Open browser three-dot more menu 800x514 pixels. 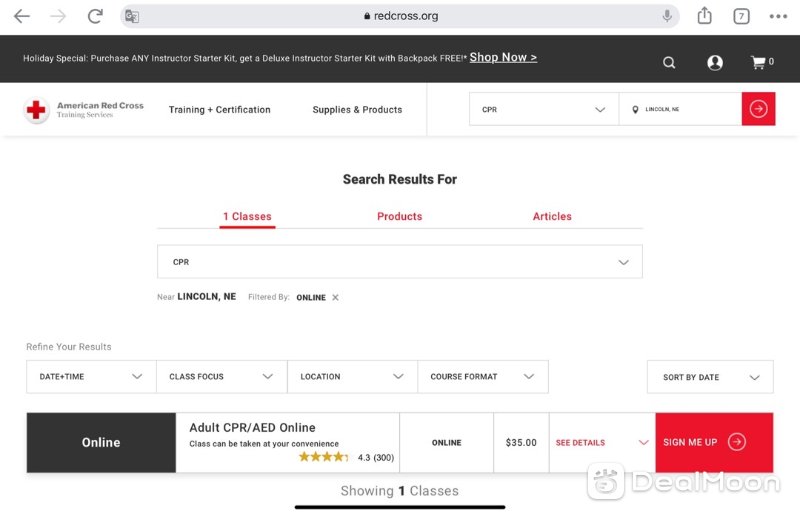pyautogui.click(x=778, y=16)
